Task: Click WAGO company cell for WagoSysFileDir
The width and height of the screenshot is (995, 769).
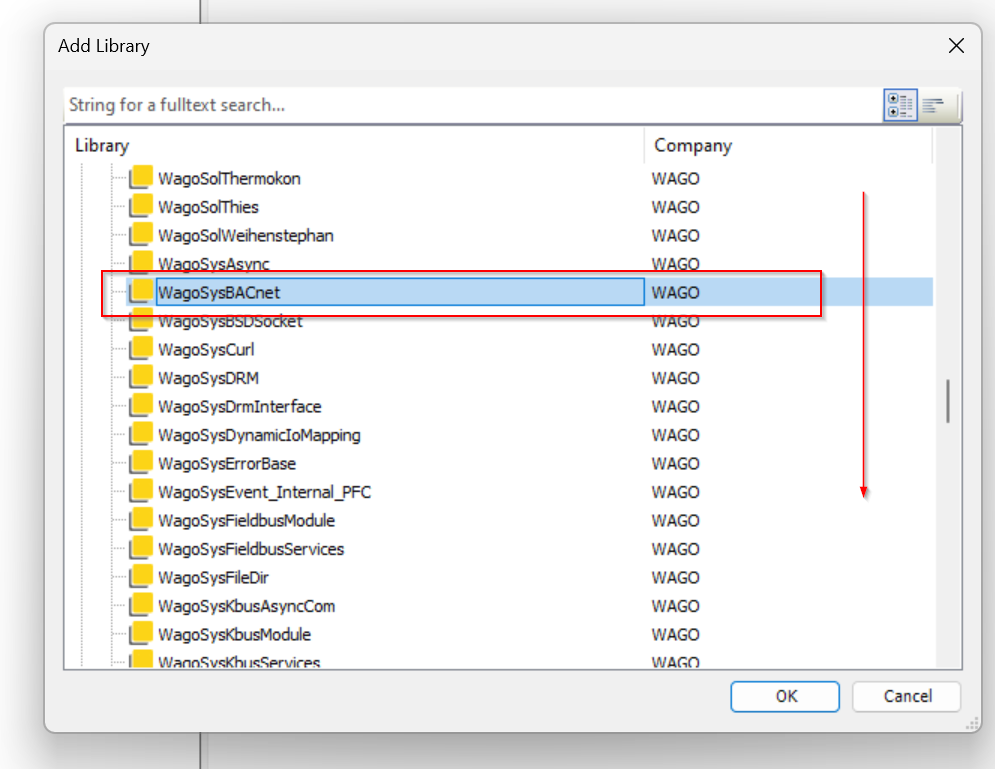Action: coord(675,578)
